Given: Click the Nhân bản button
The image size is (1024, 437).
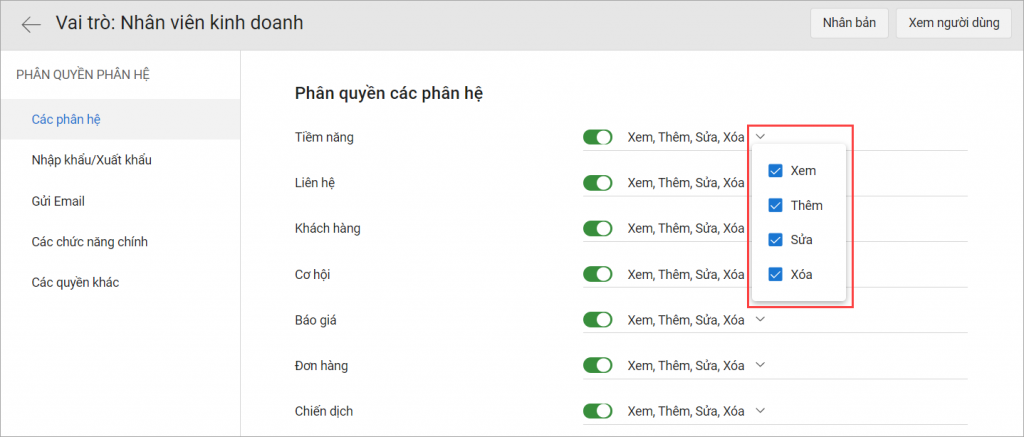Looking at the screenshot, I should point(849,24).
